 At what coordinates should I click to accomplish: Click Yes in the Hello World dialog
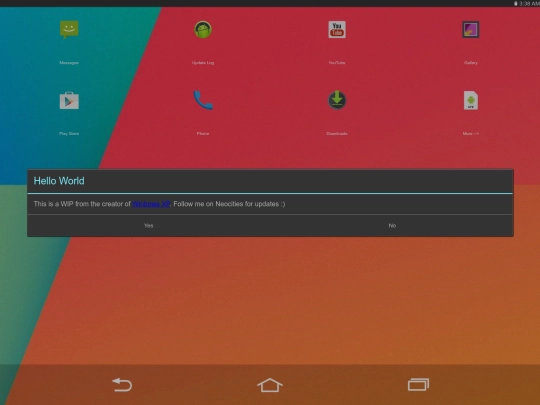[148, 226]
